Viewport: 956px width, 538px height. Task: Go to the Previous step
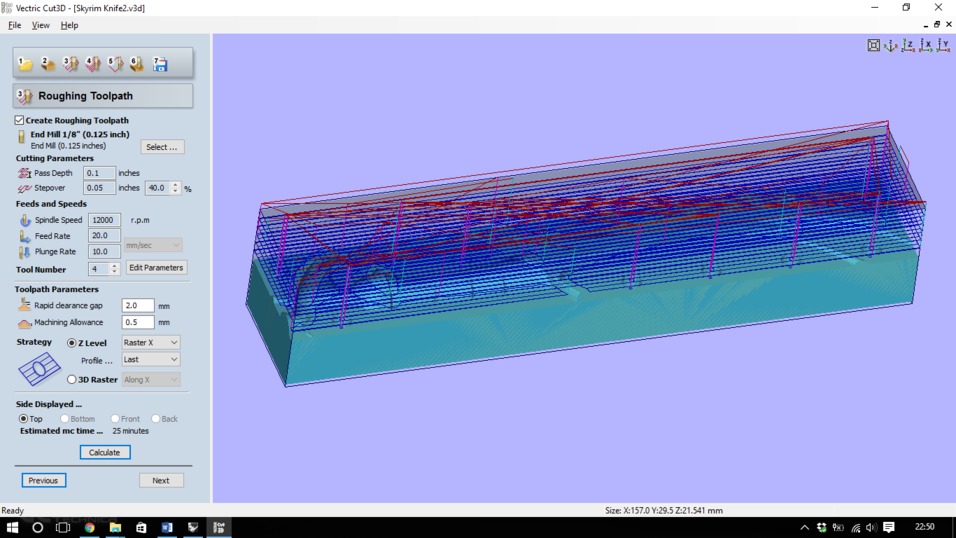tap(43, 481)
